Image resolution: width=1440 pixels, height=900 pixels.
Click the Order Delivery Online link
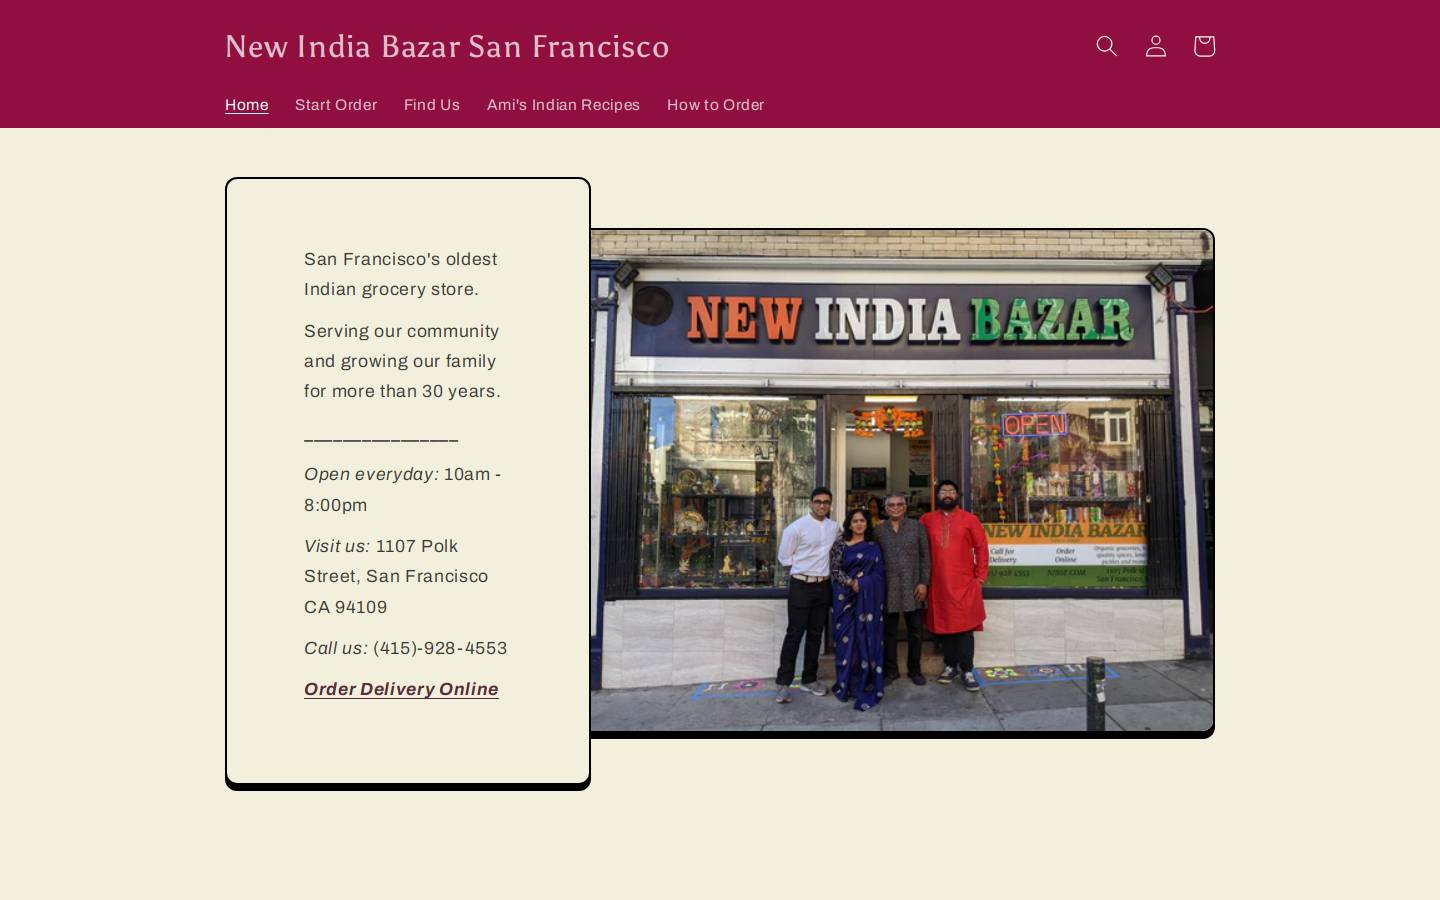click(401, 689)
